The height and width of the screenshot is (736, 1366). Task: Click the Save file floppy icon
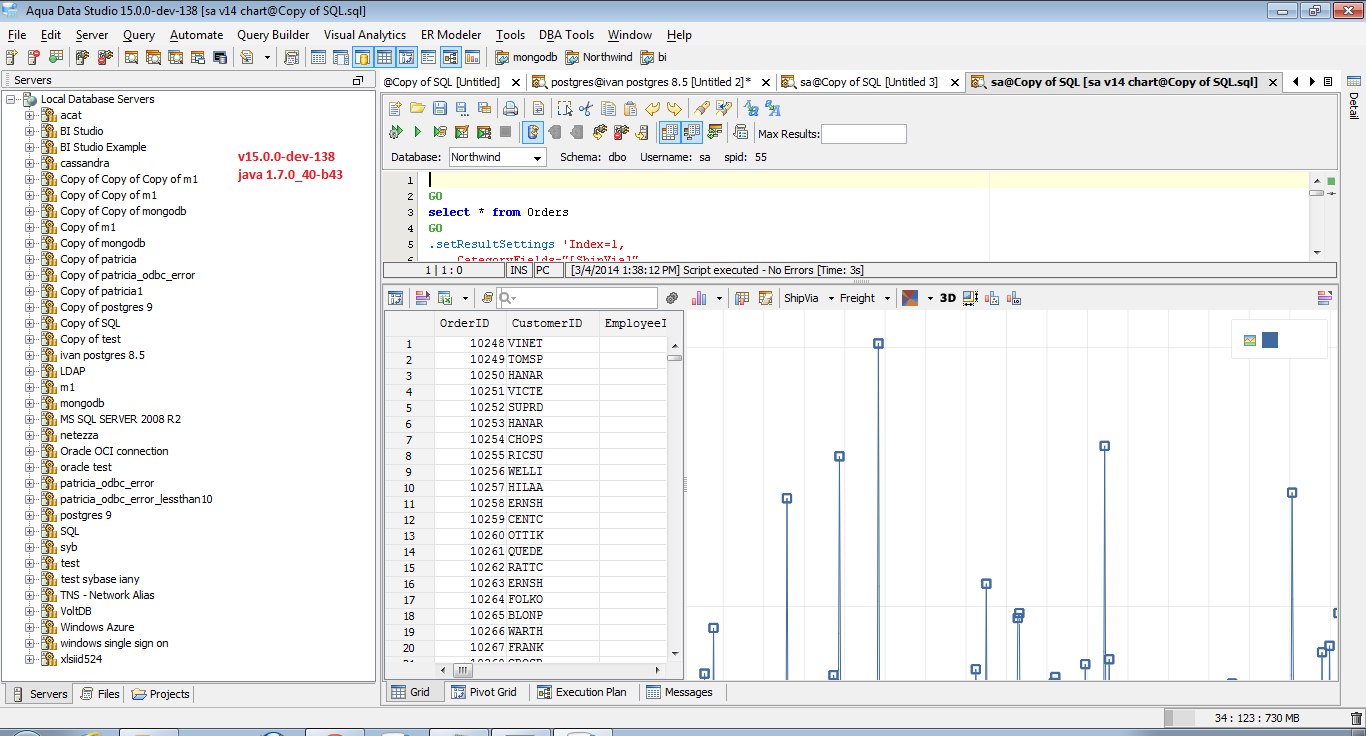click(x=440, y=108)
